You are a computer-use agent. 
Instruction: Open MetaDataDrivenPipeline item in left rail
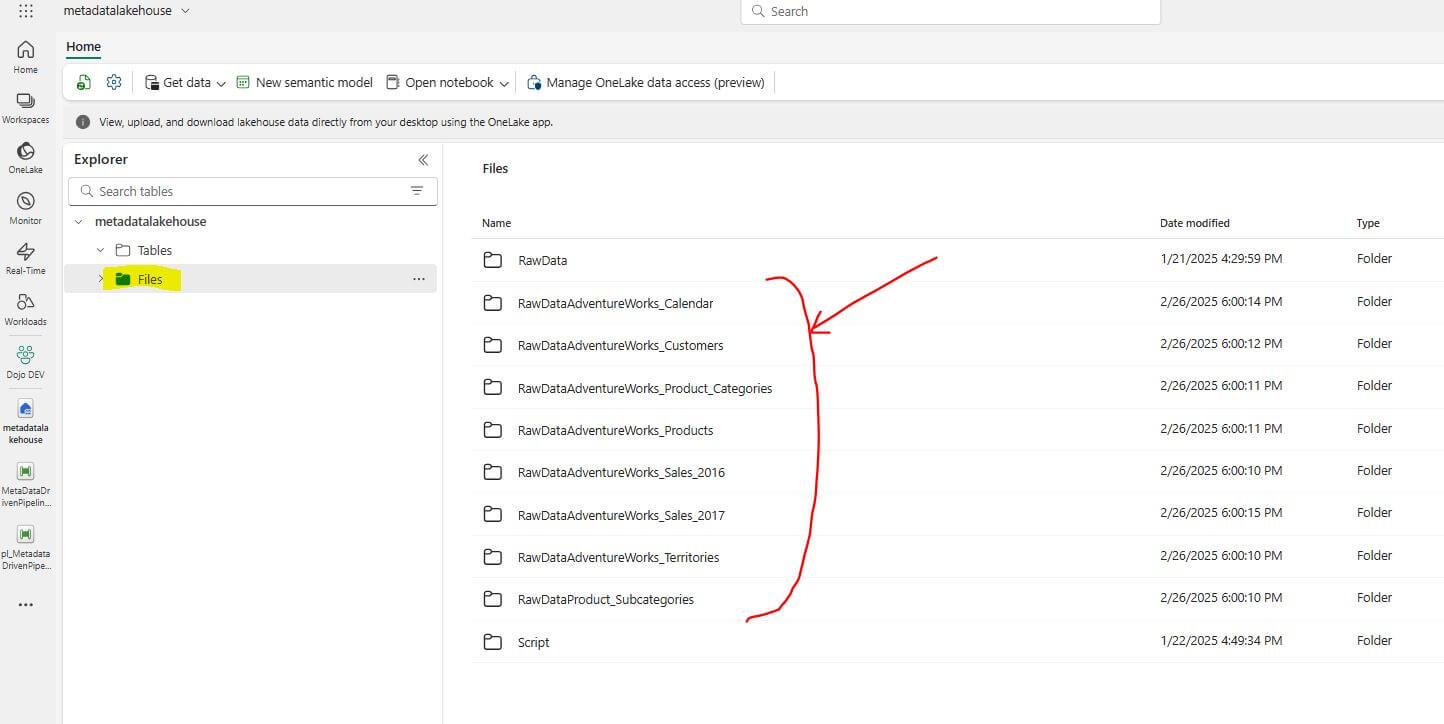point(26,484)
